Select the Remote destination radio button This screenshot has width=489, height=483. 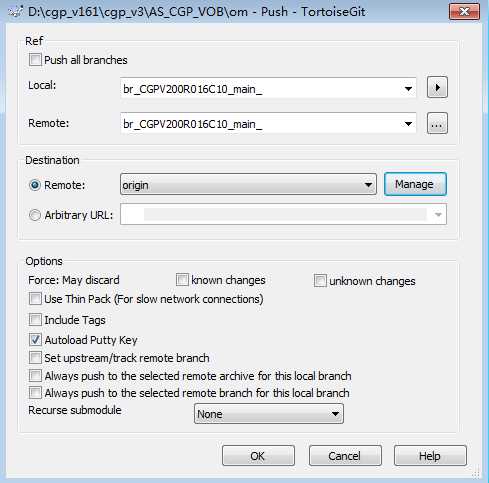[x=35, y=185]
